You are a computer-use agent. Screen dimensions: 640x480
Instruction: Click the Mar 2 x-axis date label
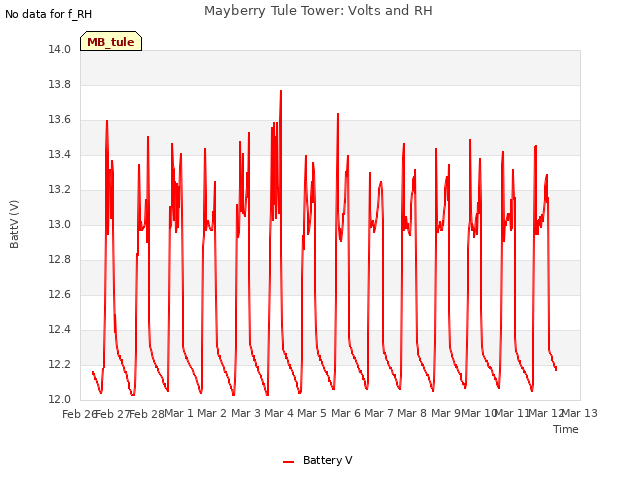(212, 413)
